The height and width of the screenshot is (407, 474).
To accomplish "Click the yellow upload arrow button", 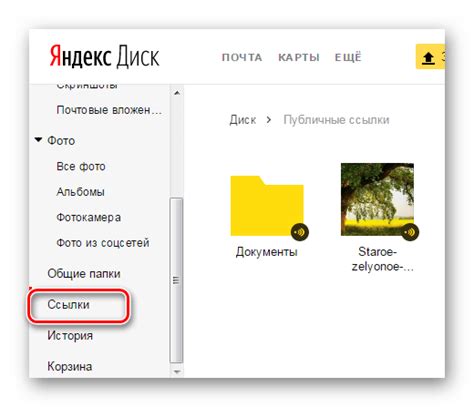I will [x=430, y=57].
